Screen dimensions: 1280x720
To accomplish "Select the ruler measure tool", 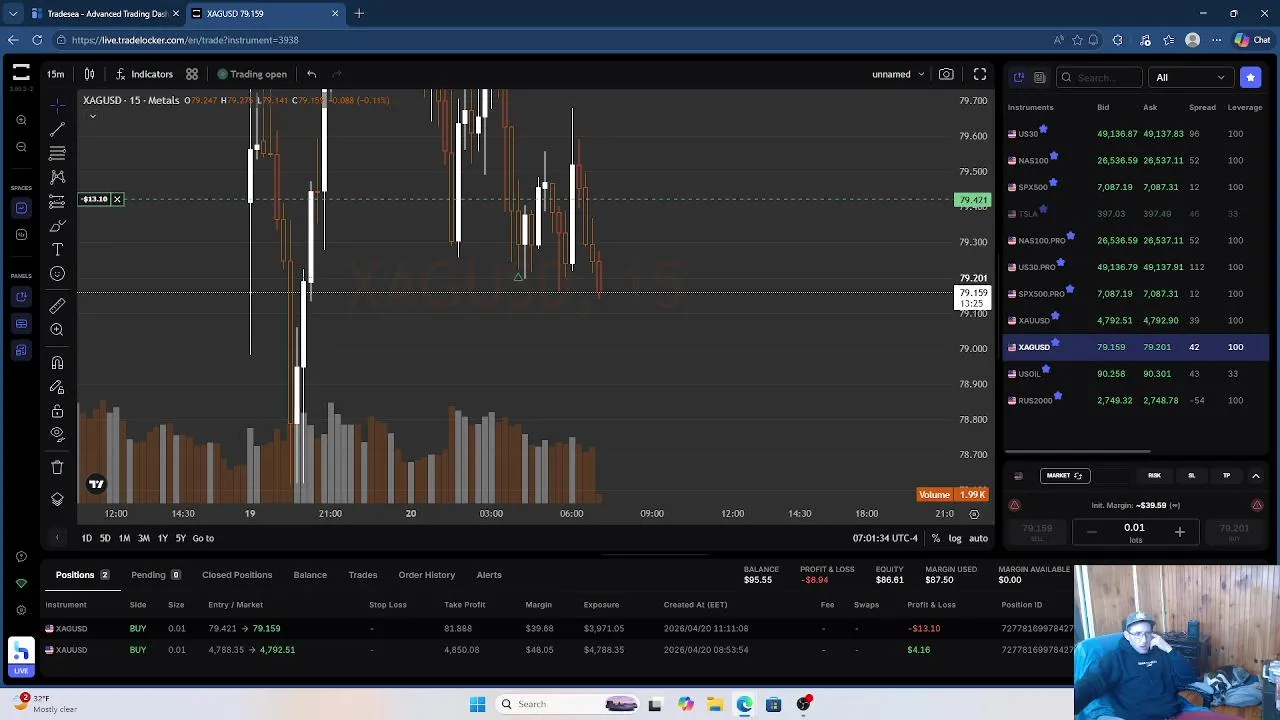I will tap(57, 306).
